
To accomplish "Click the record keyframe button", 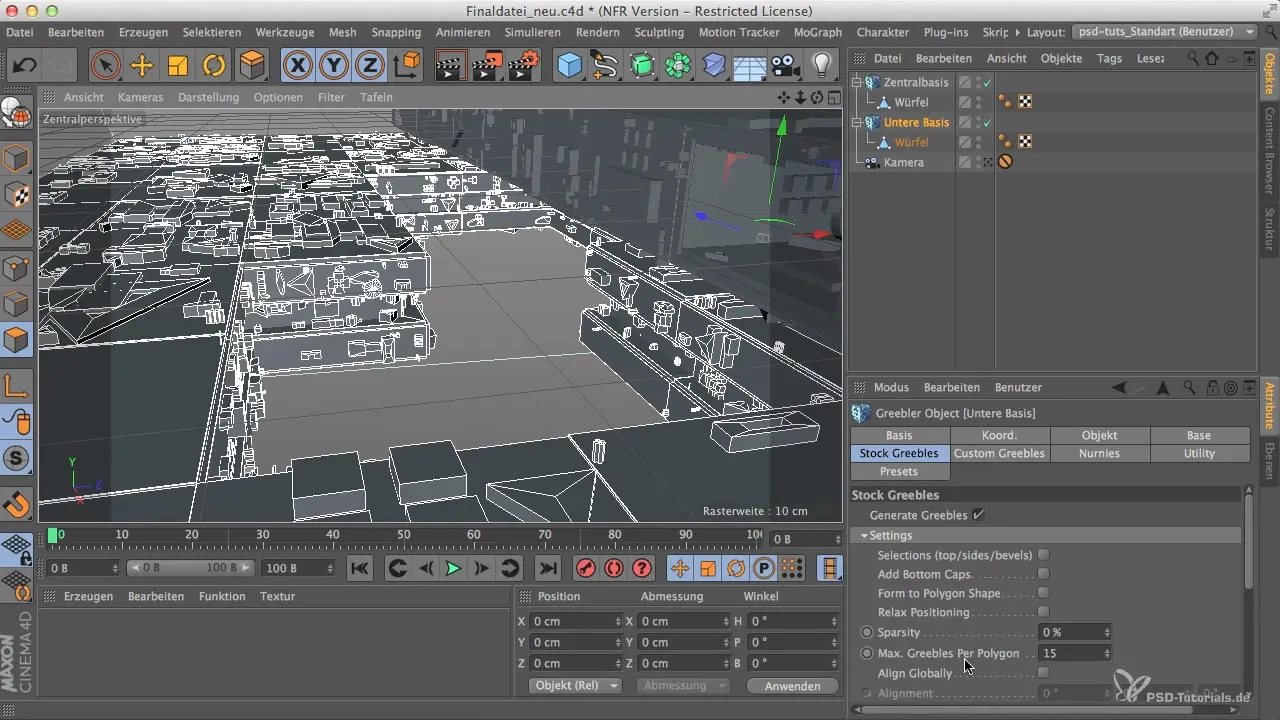I will coord(585,568).
